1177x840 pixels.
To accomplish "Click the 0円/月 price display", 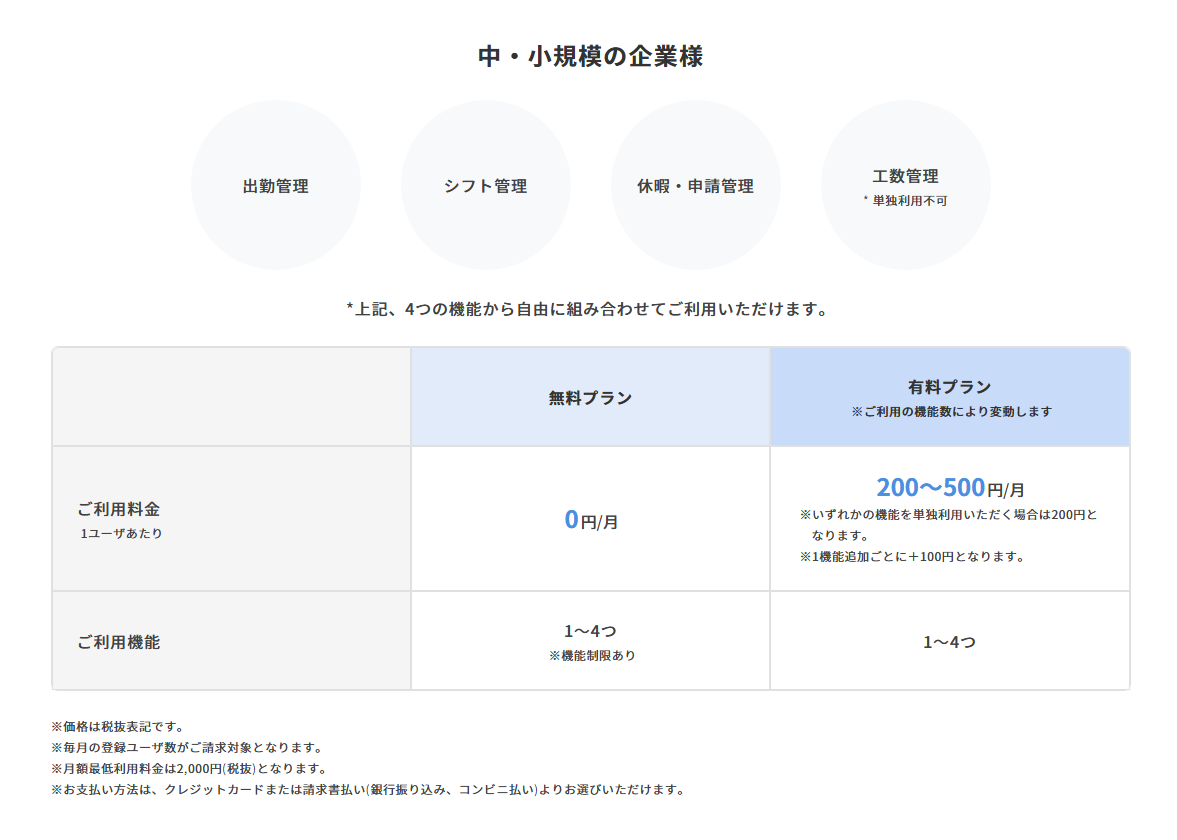I will pyautogui.click(x=589, y=517).
